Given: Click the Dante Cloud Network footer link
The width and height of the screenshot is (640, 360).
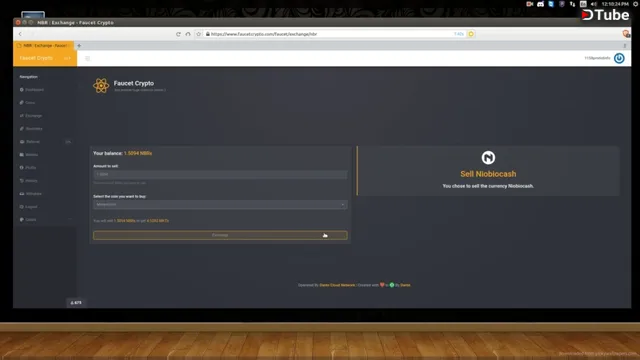Looking at the screenshot, I should [x=337, y=285].
